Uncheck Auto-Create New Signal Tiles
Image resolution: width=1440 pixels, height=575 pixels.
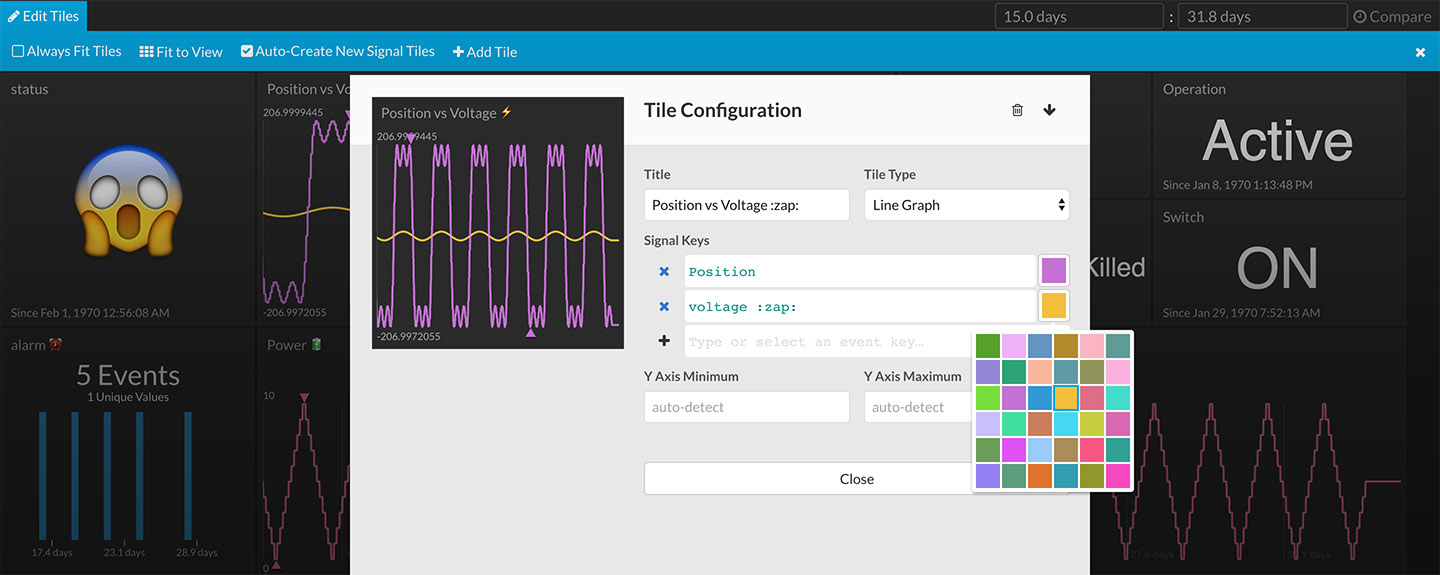pos(247,52)
